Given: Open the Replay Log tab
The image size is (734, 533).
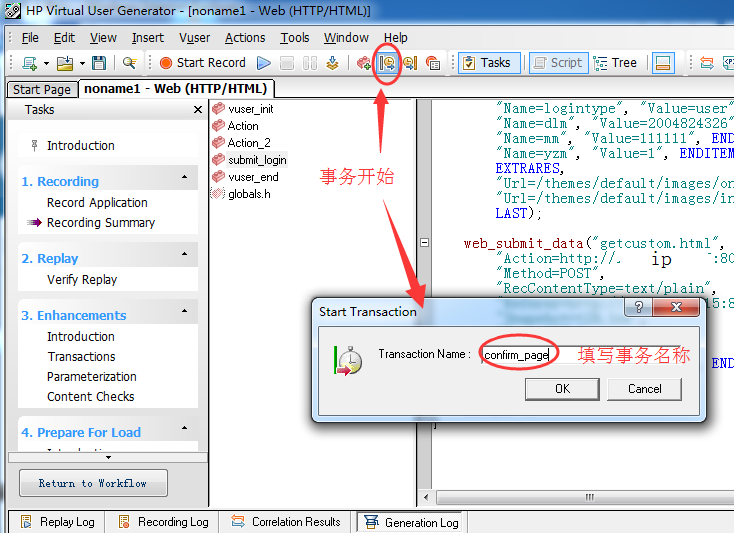Looking at the screenshot, I should [58, 522].
